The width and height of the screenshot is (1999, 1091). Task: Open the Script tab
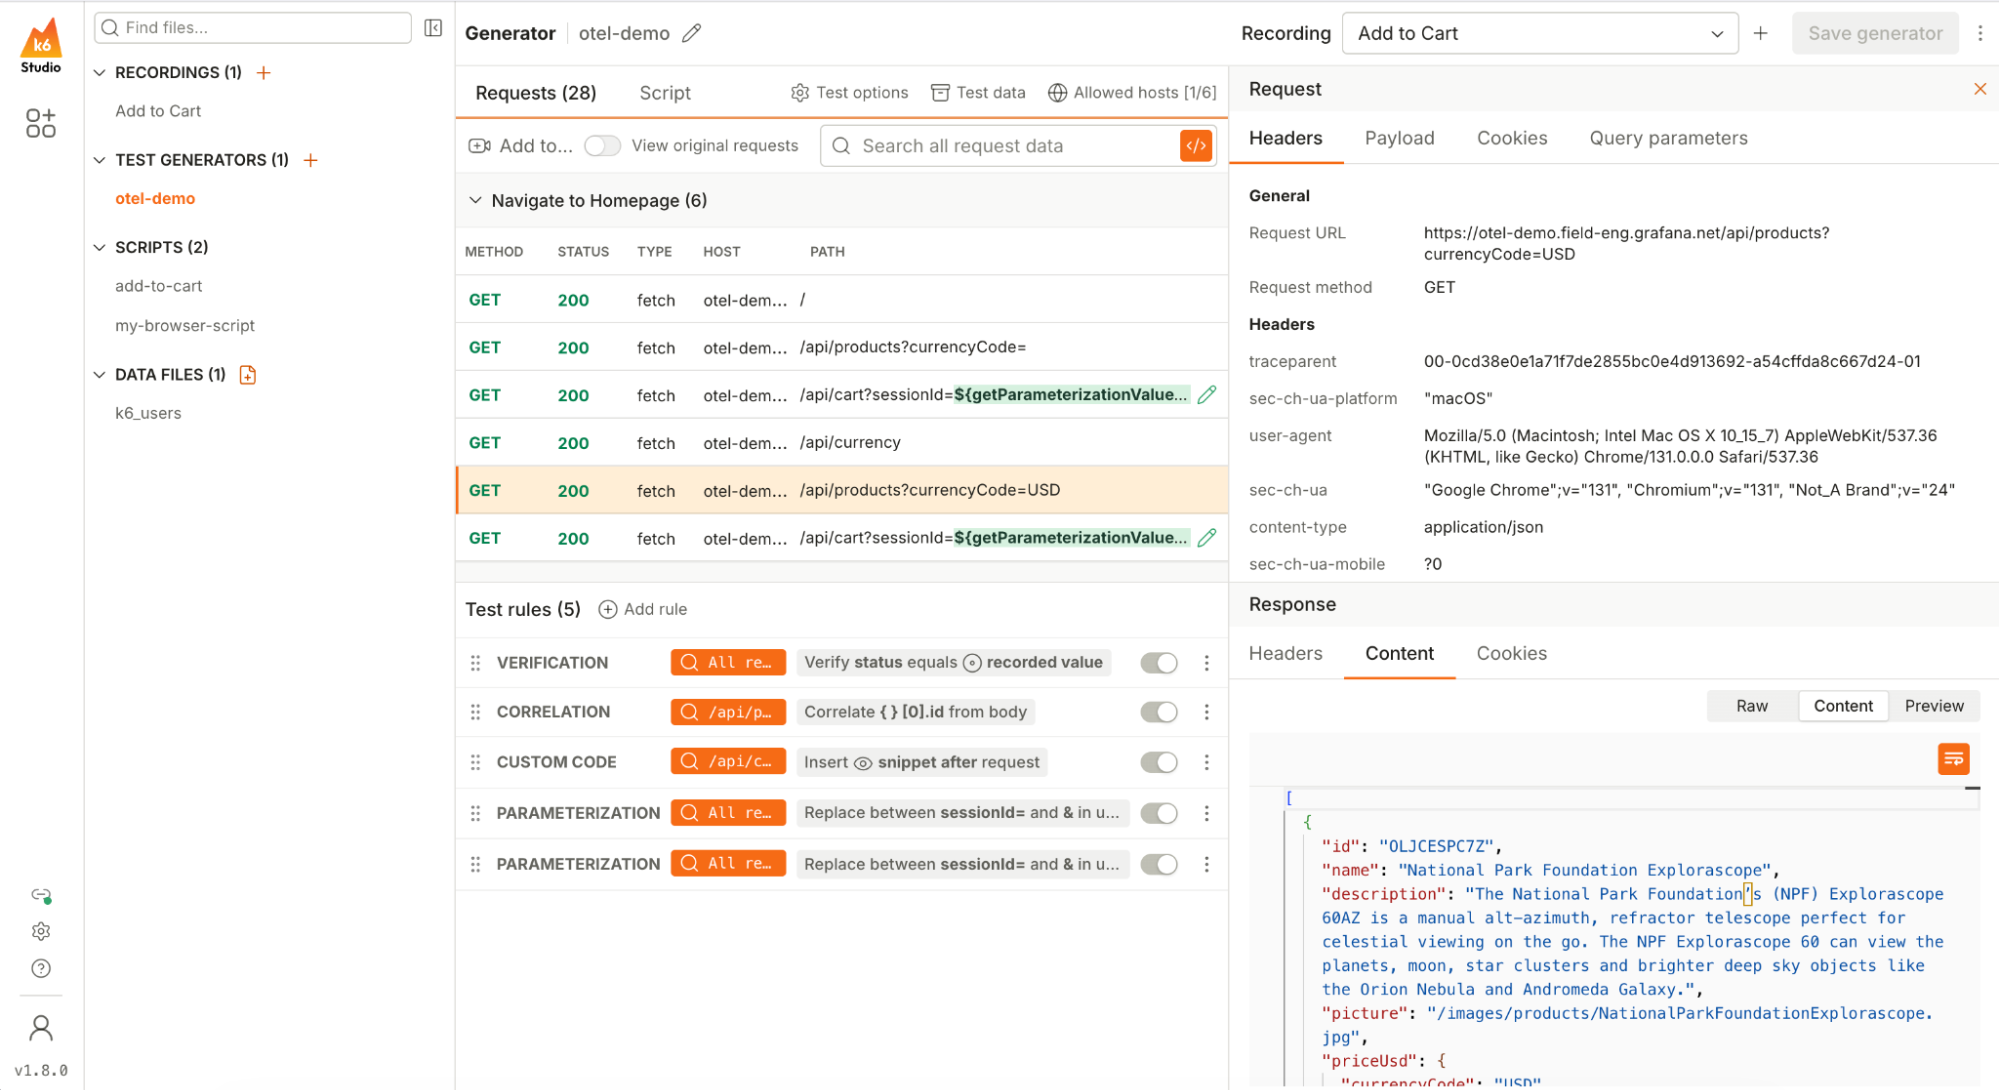coord(664,92)
